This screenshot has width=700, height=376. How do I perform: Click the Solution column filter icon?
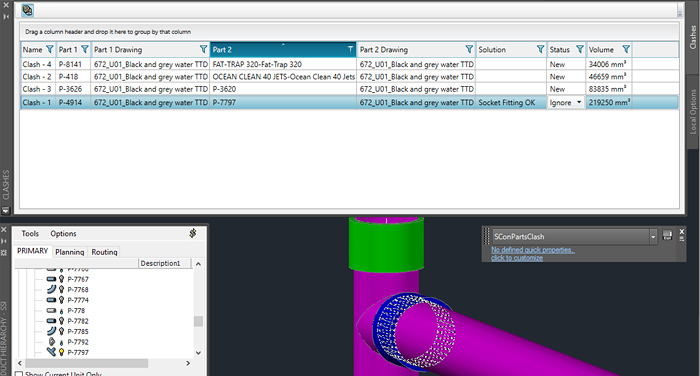541,50
